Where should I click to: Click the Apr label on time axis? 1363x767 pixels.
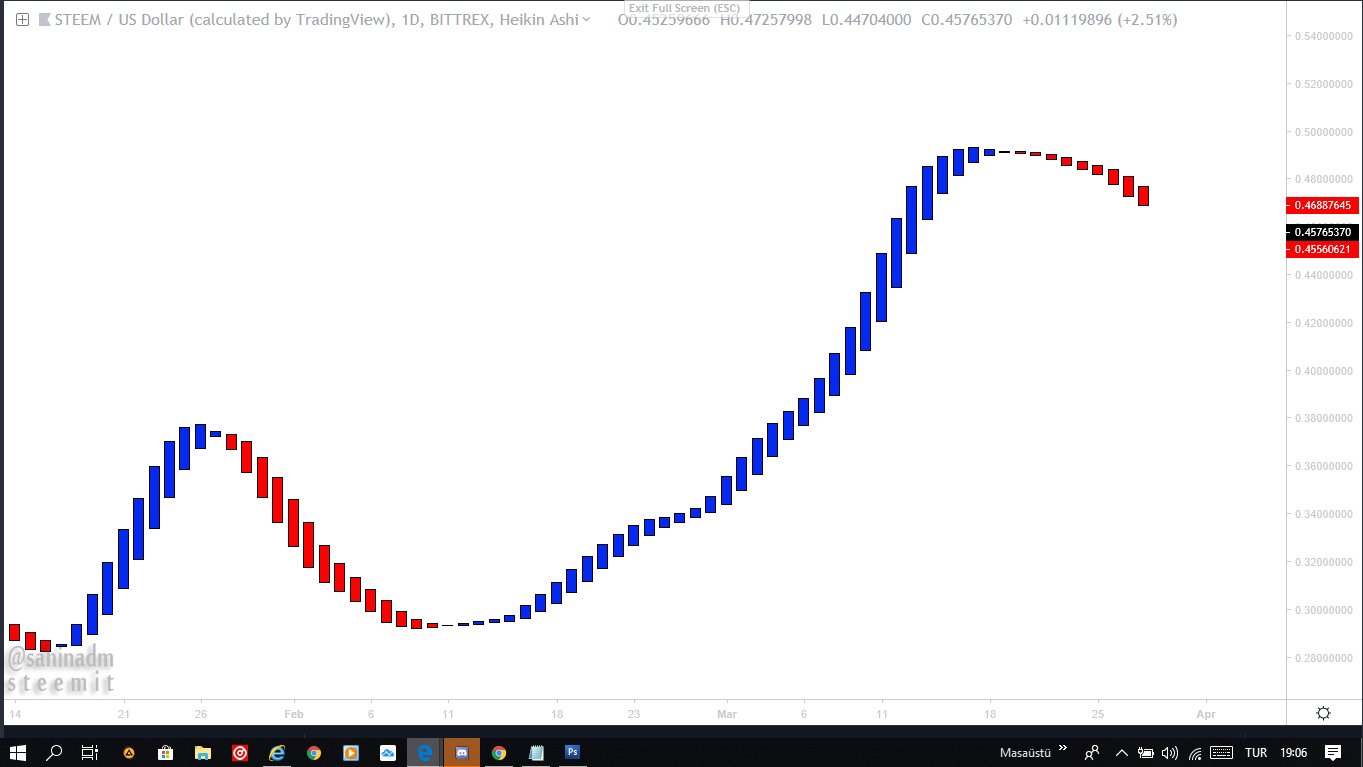(x=1206, y=714)
